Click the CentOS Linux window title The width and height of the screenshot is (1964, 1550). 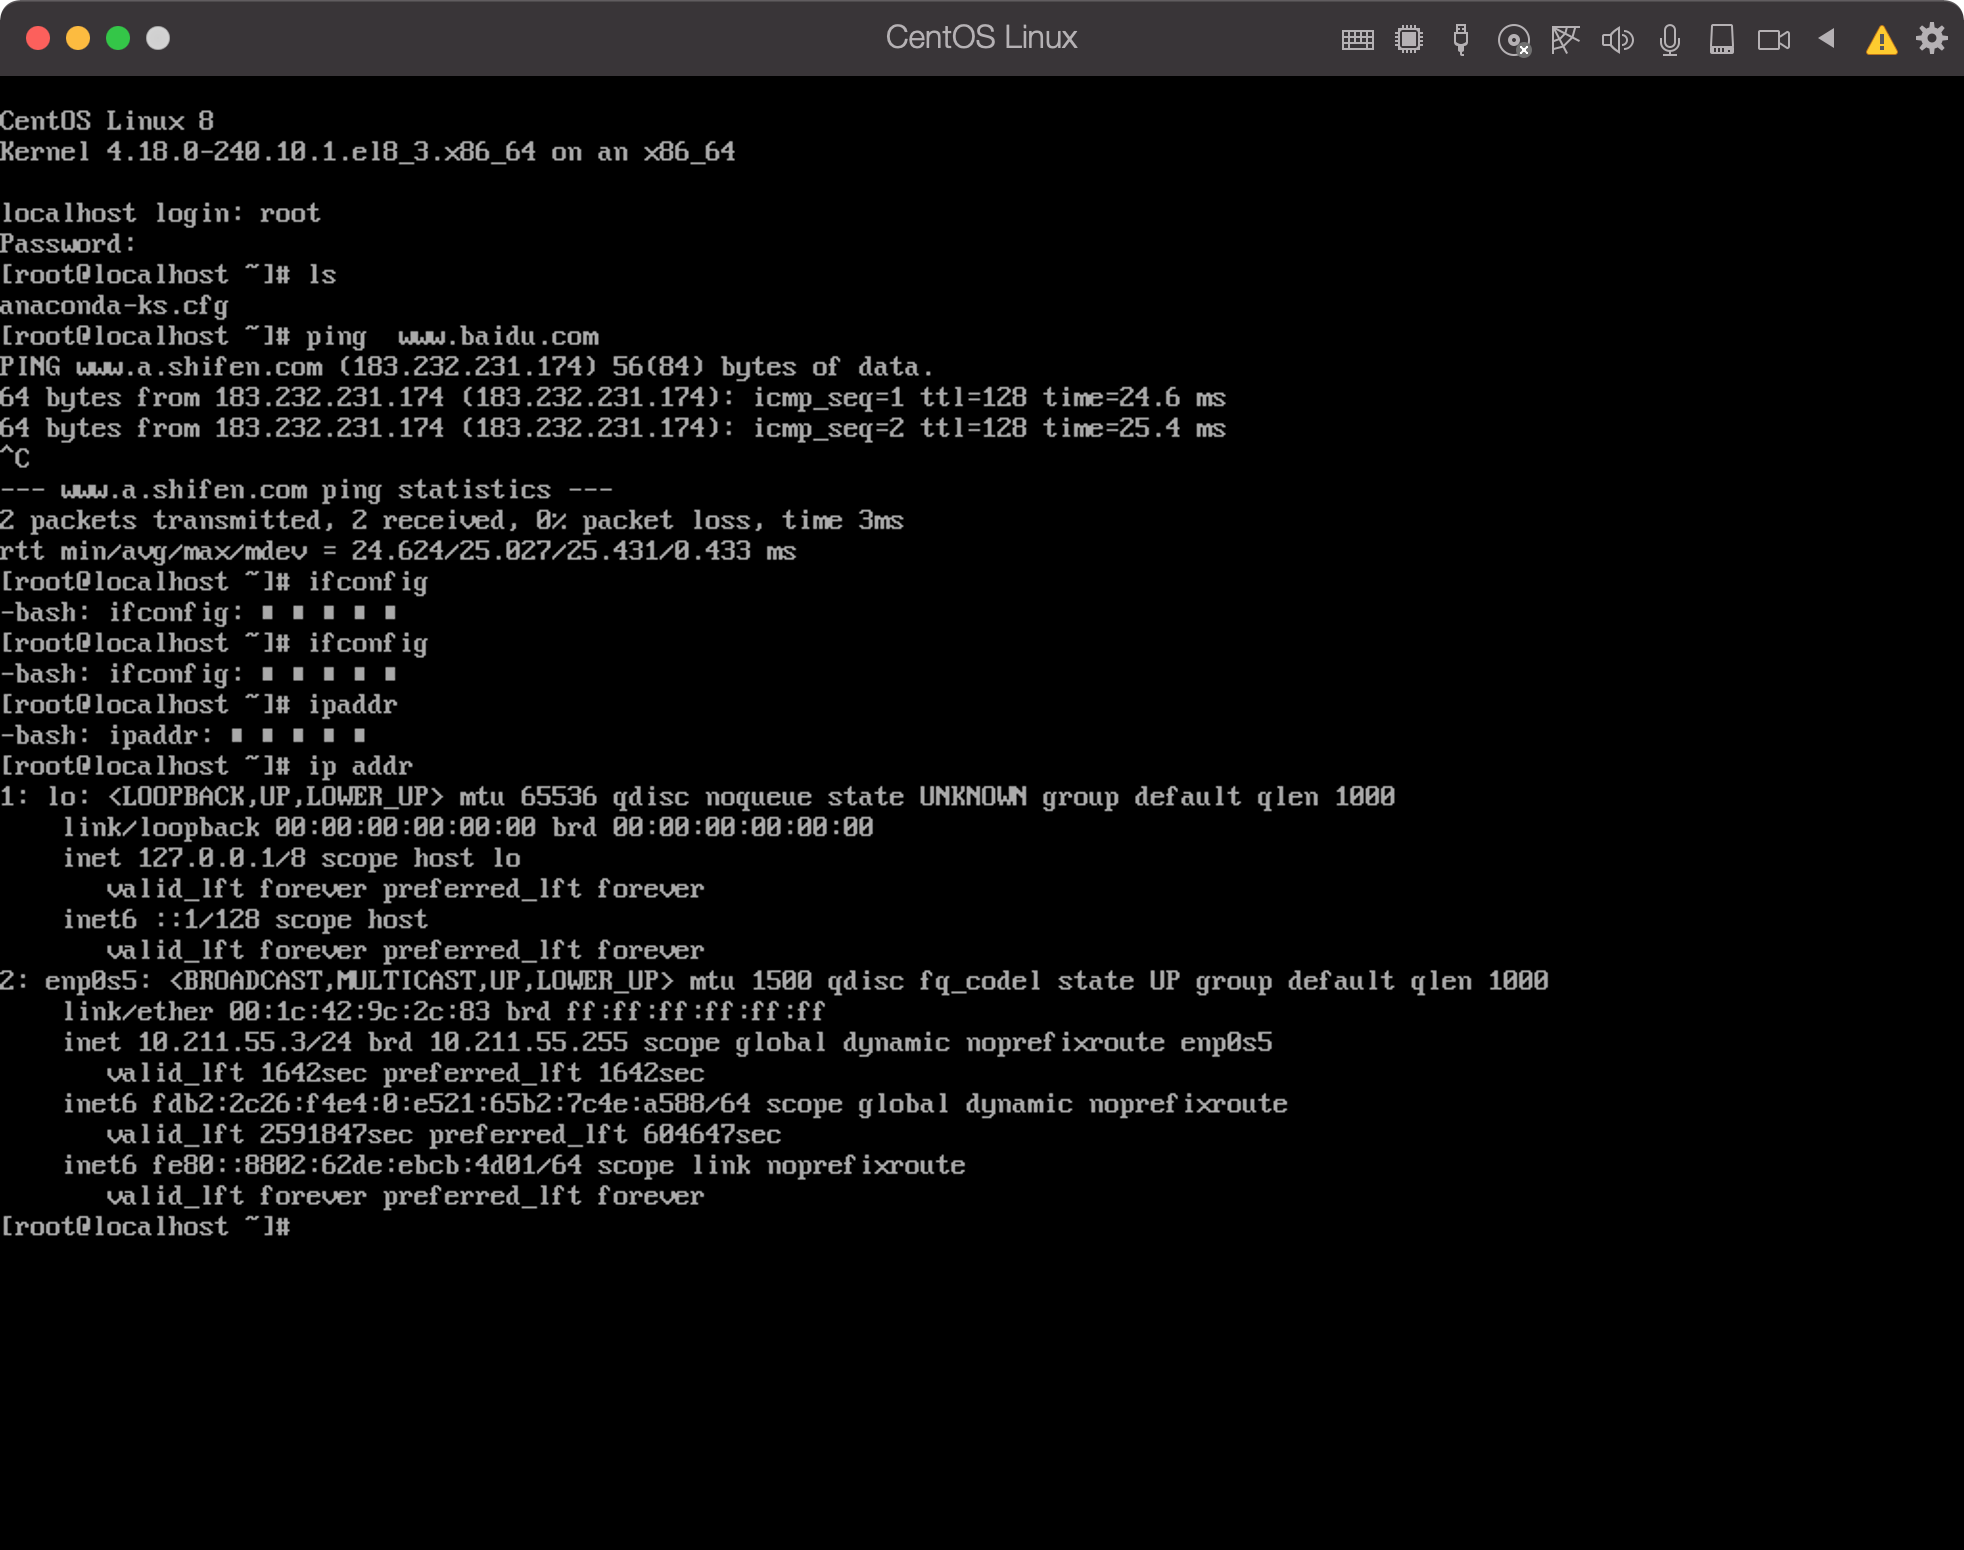click(x=981, y=37)
